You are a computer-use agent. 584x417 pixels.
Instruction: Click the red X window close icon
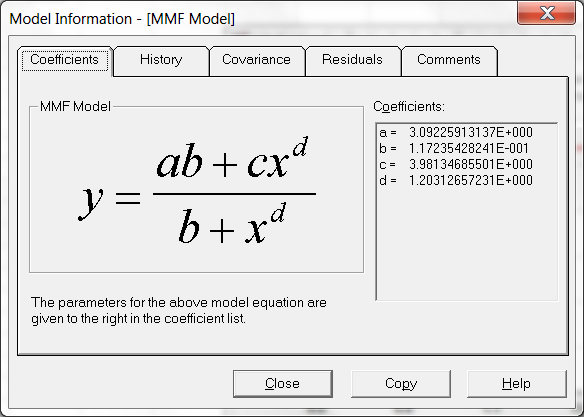pyautogui.click(x=546, y=13)
